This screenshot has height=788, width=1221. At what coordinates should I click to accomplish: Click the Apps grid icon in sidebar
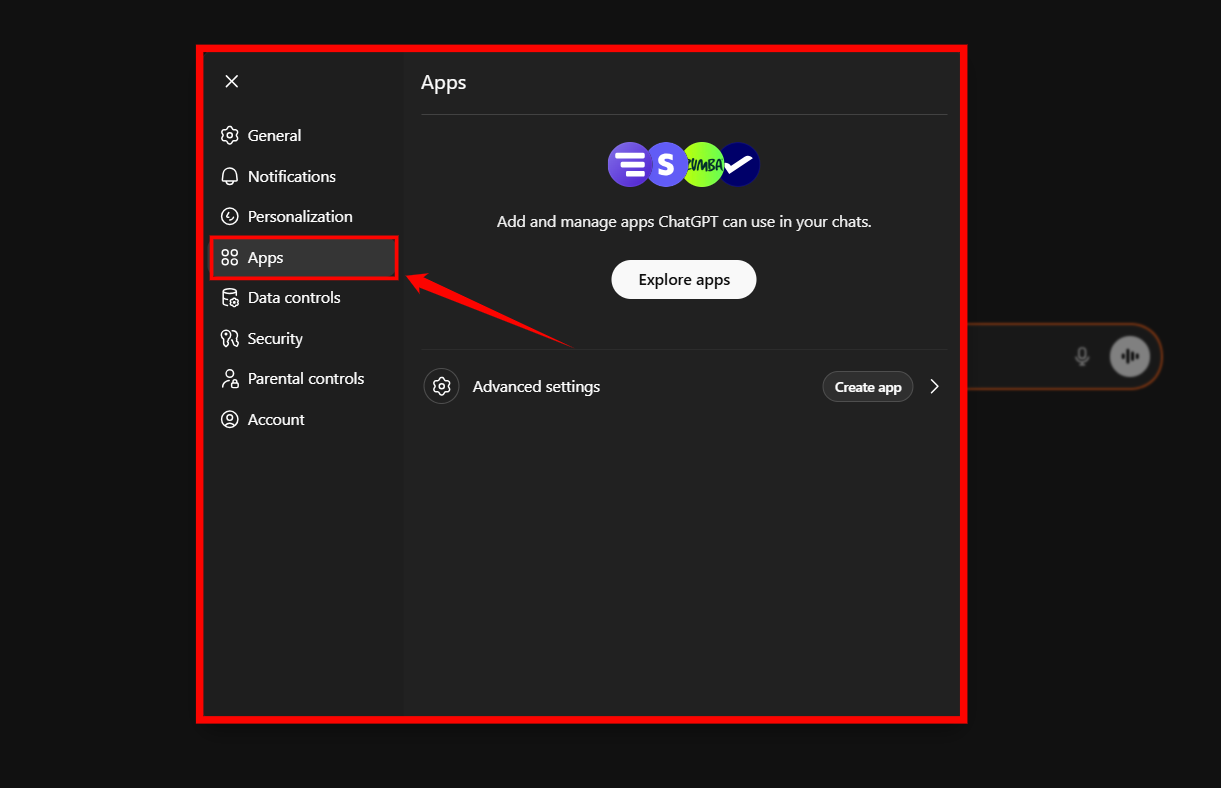pos(230,257)
